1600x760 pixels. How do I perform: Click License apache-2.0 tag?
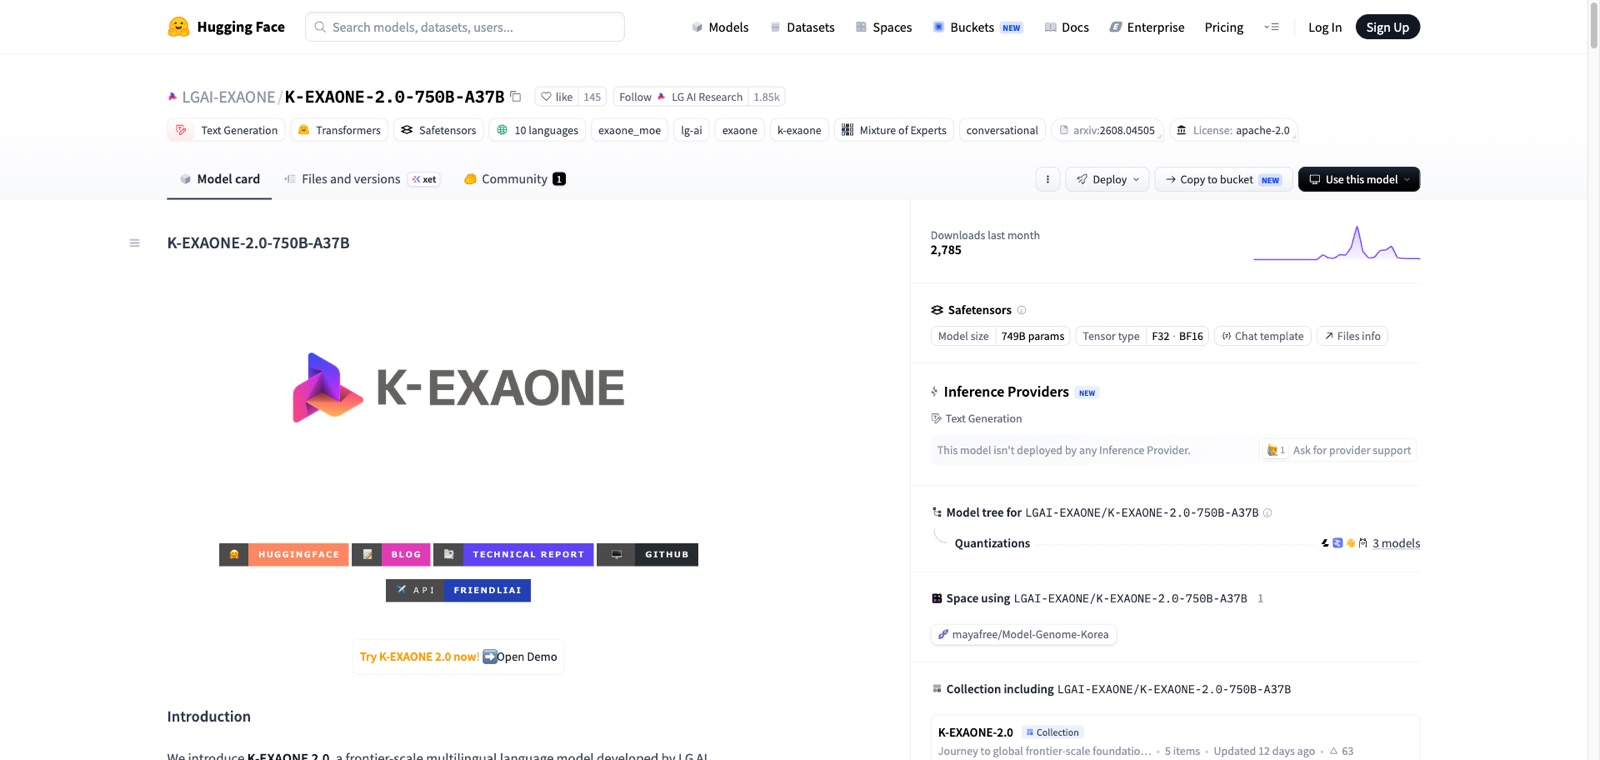(x=1234, y=130)
